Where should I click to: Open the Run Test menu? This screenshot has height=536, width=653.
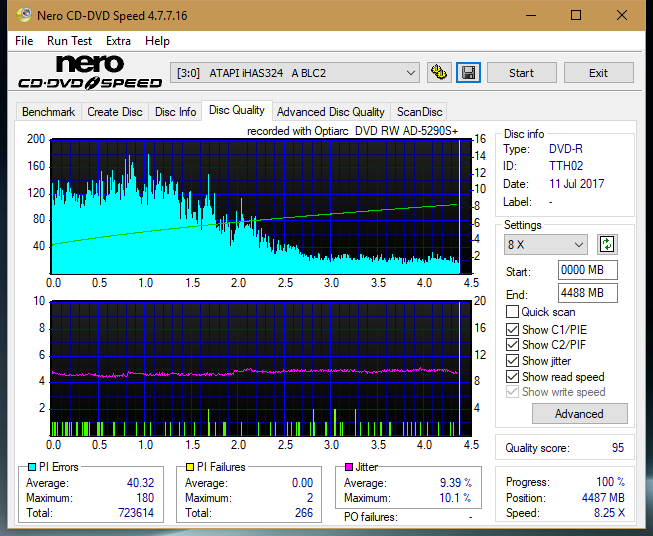pos(69,41)
